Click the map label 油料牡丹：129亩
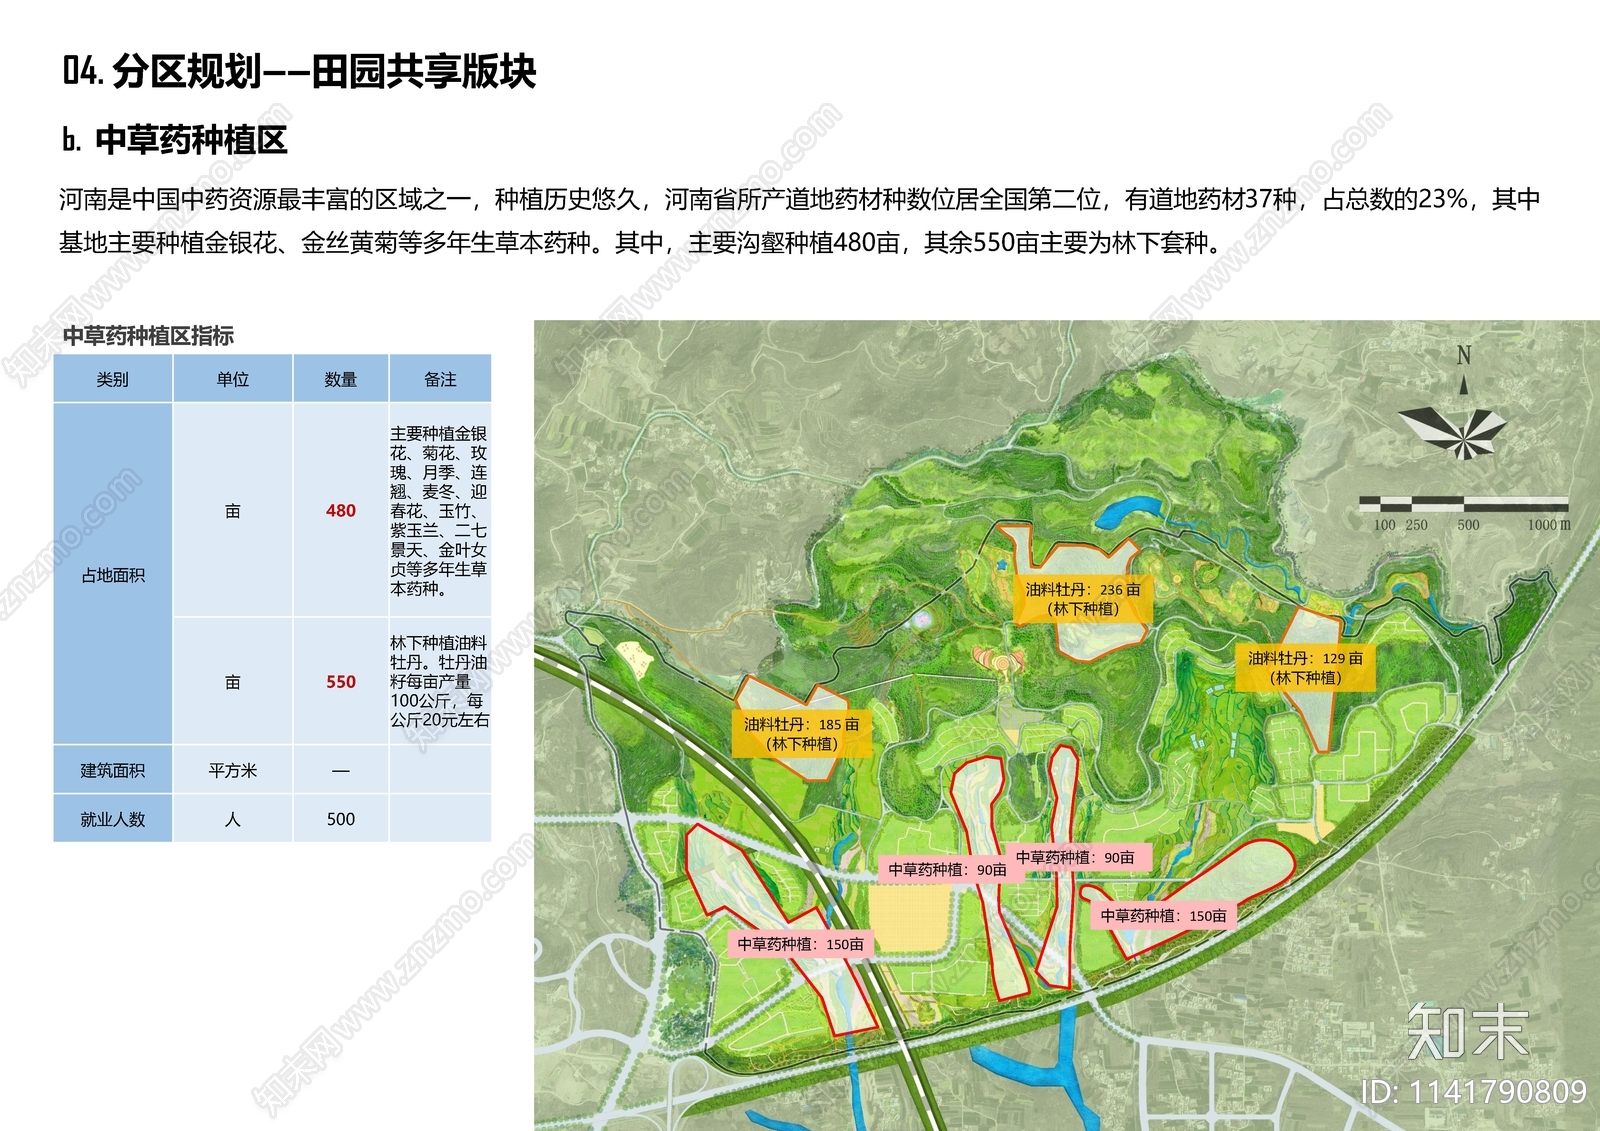This screenshot has width=1600, height=1131. (1305, 668)
